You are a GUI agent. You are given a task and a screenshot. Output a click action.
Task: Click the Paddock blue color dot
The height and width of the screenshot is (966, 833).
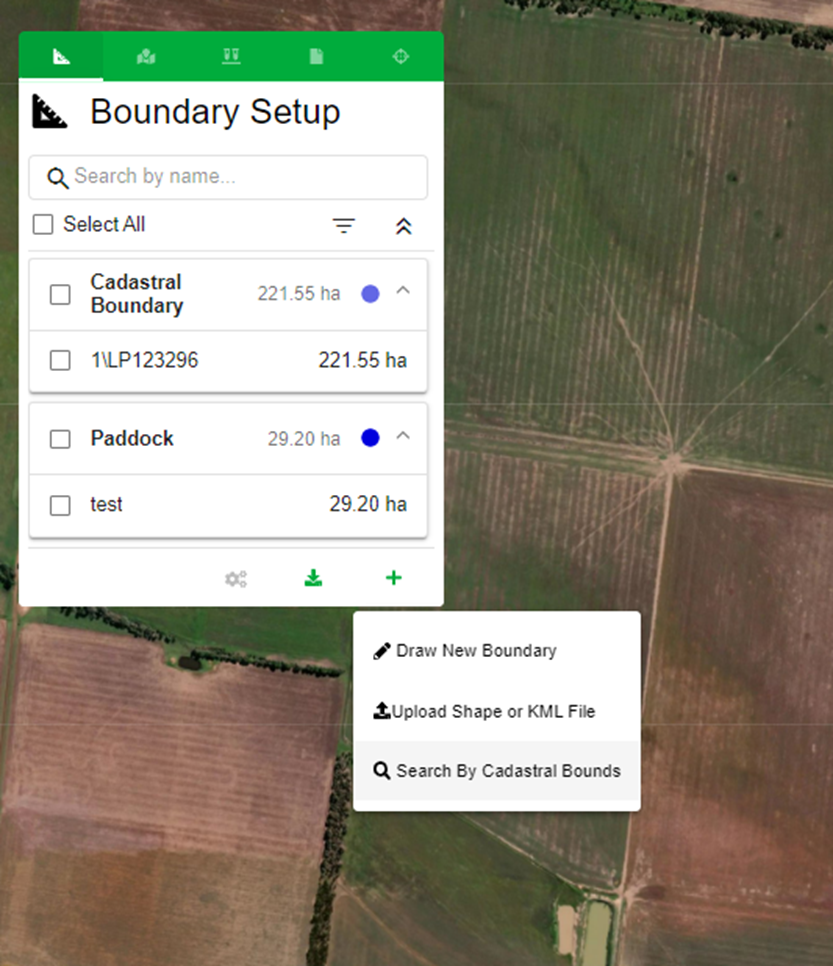tap(370, 438)
